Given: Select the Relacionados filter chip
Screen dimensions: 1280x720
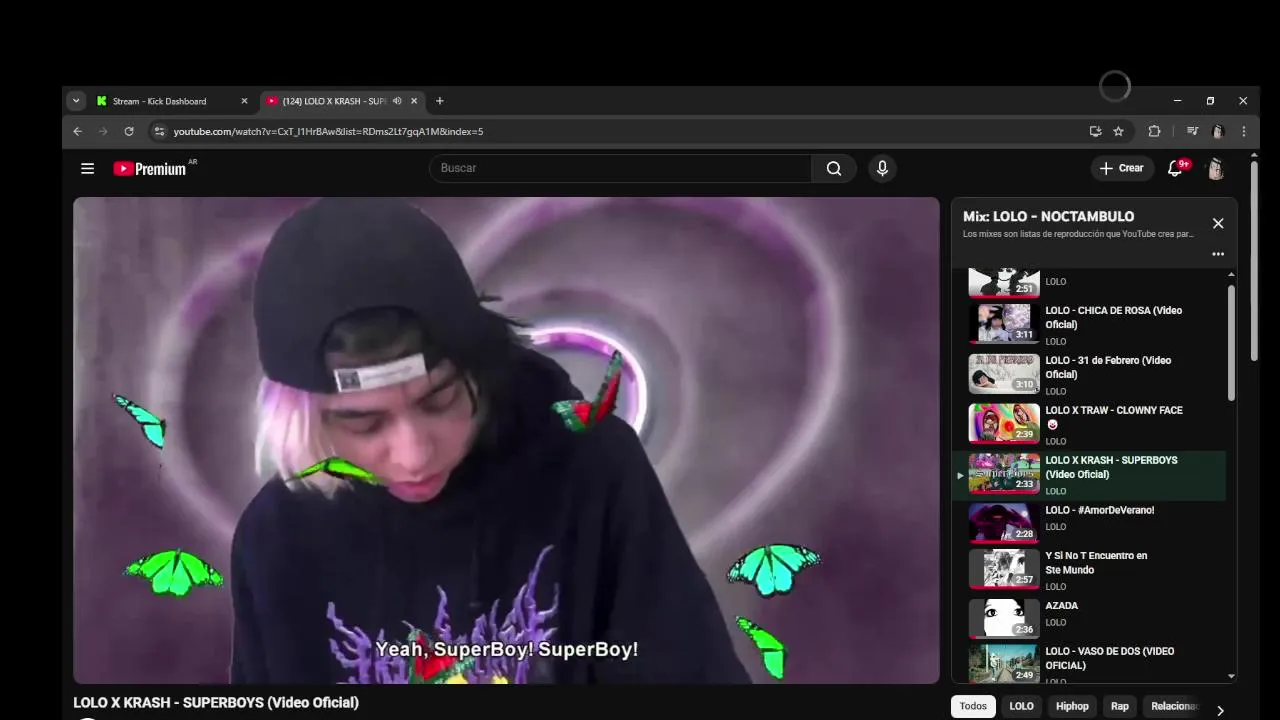Looking at the screenshot, I should pyautogui.click(x=1174, y=706).
